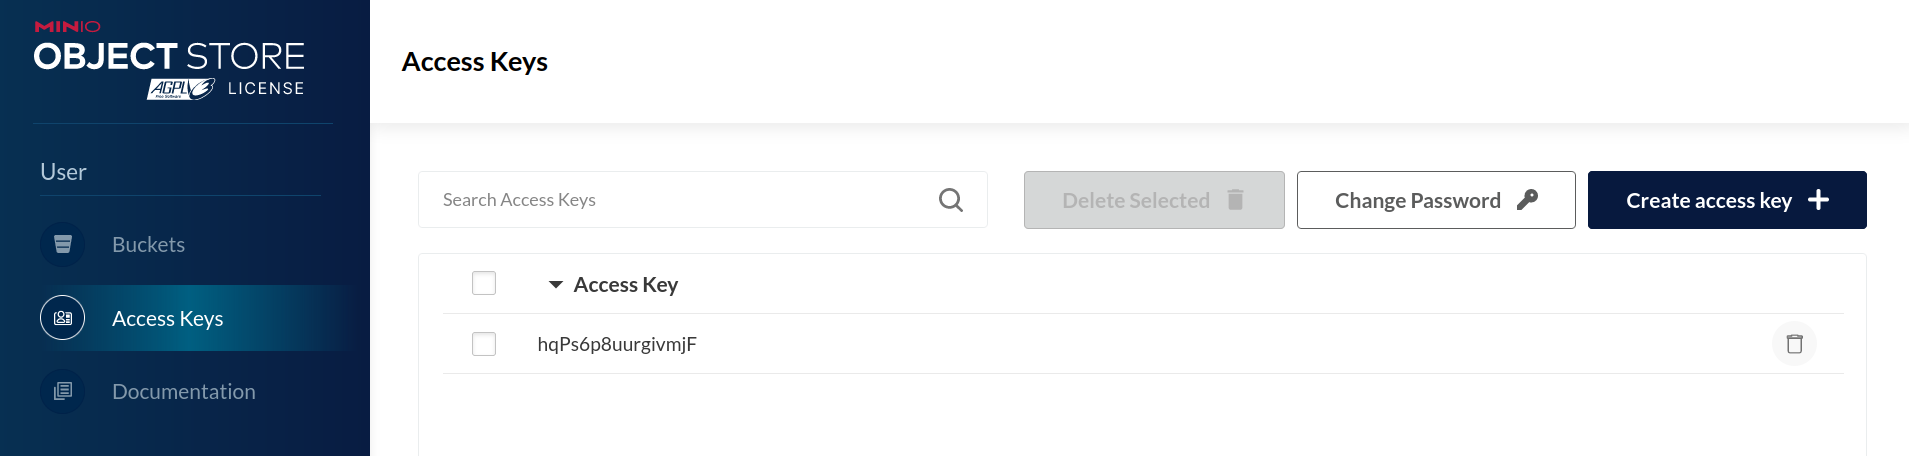This screenshot has height=456, width=1909.
Task: Focus the Search Access Keys field
Action: (x=703, y=200)
